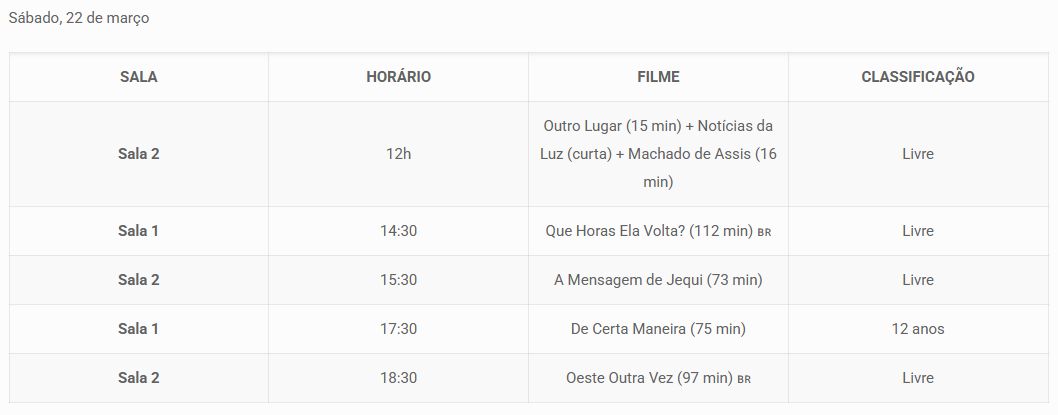The image size is (1058, 415).
Task: Choose the 17:30 showtime
Action: (398, 329)
